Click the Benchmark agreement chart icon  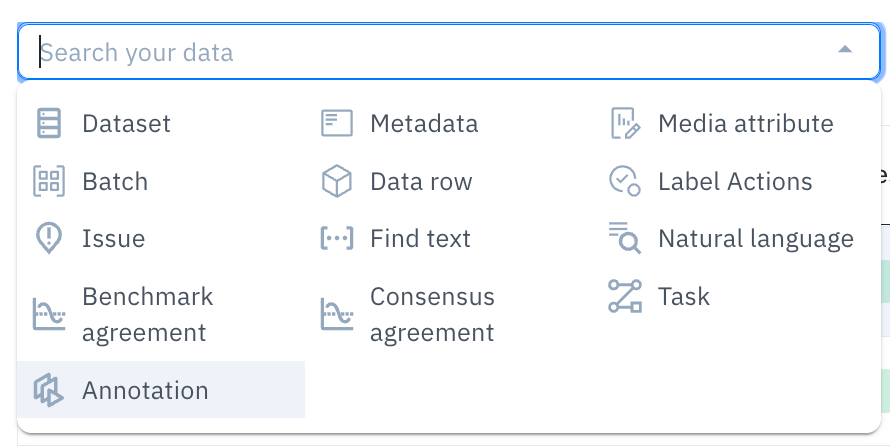pos(48,314)
